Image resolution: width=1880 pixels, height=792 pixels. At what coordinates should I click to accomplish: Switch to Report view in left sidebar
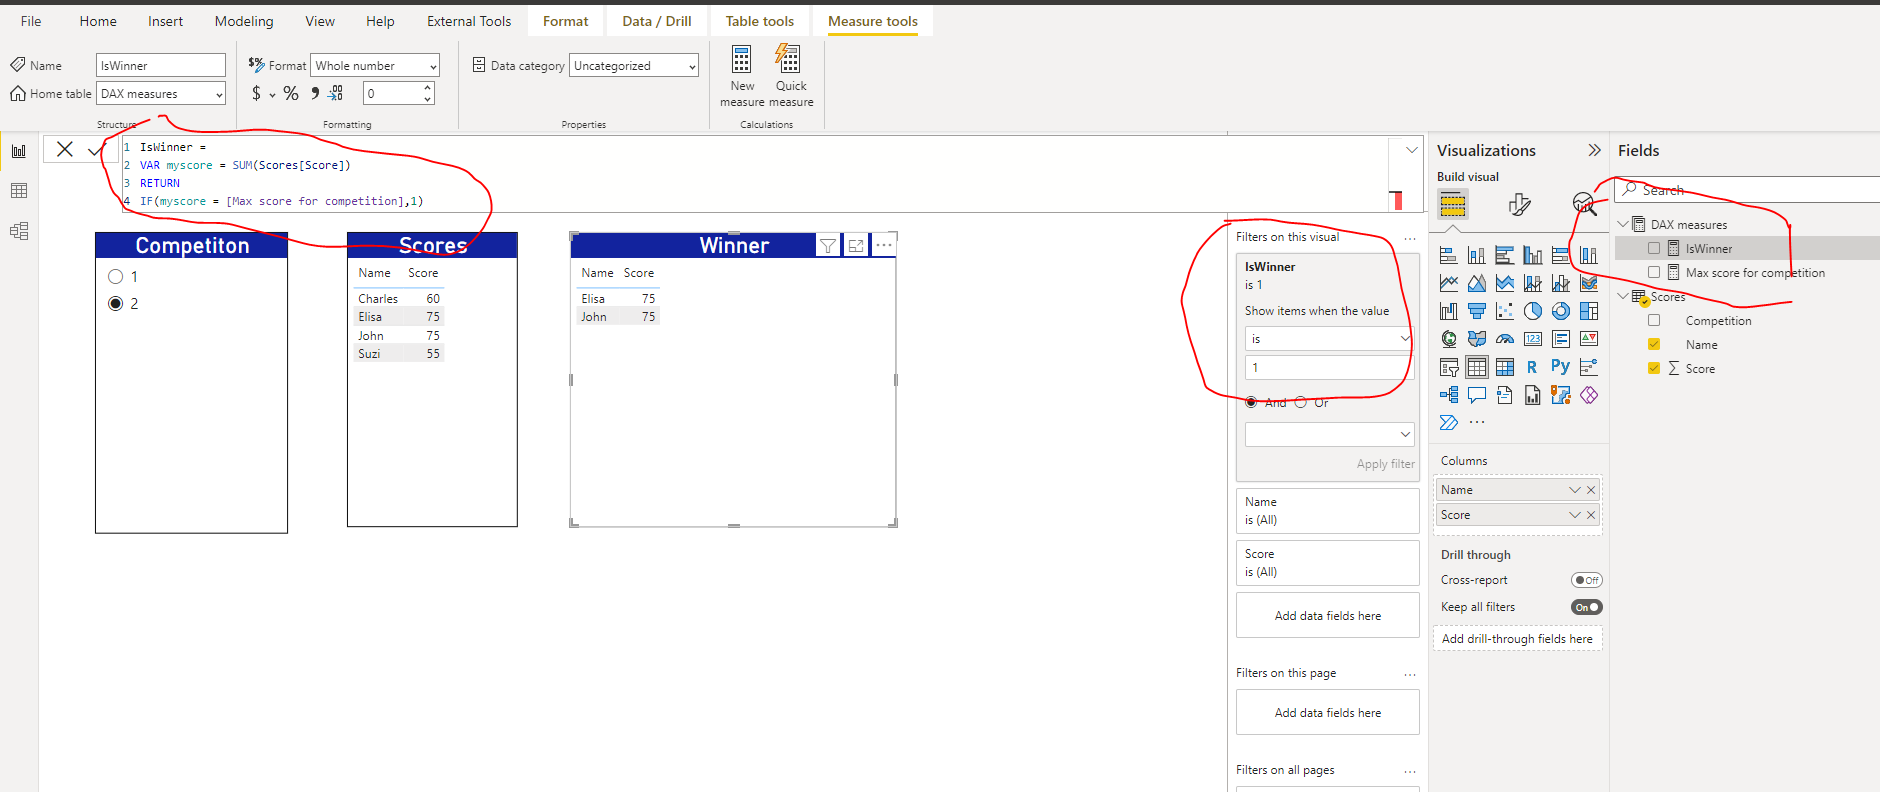tap(19, 151)
